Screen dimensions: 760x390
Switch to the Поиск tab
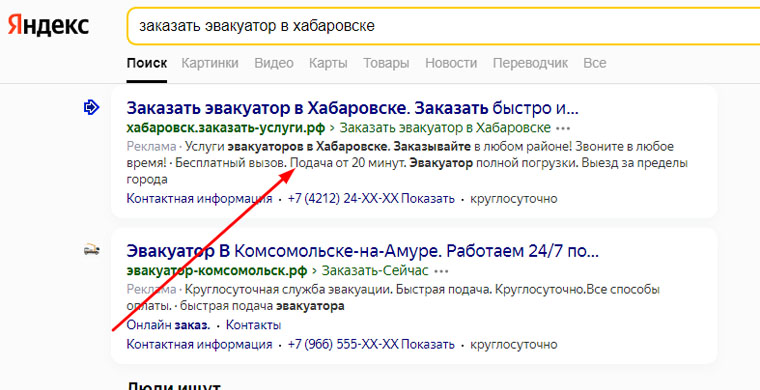[147, 63]
